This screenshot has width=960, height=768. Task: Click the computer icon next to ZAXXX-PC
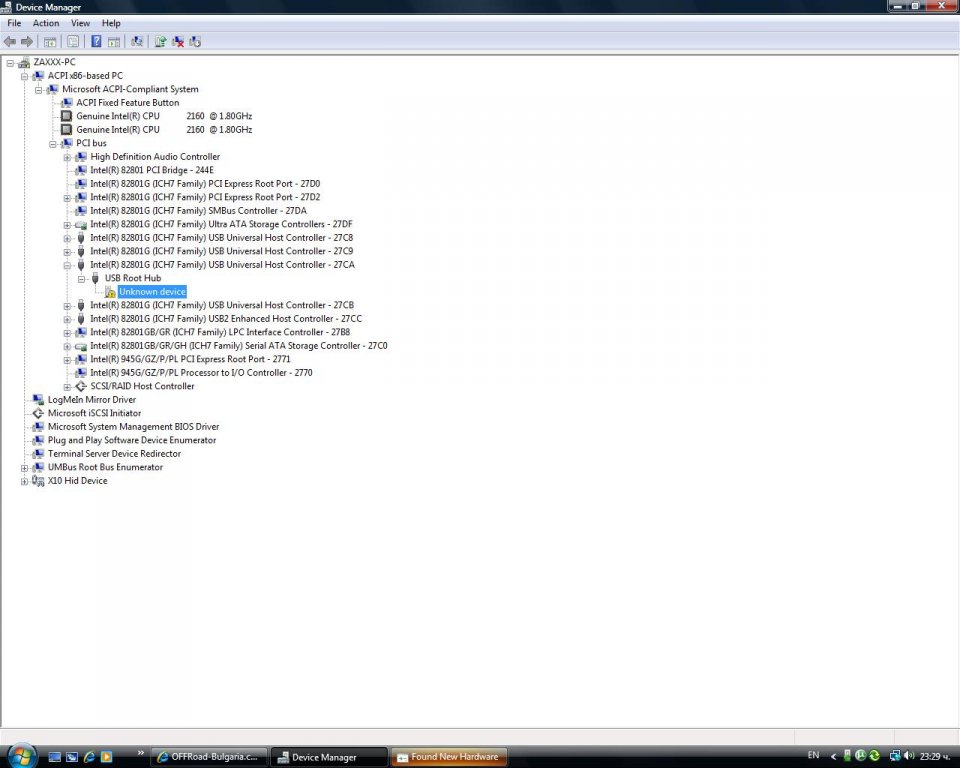click(x=24, y=62)
